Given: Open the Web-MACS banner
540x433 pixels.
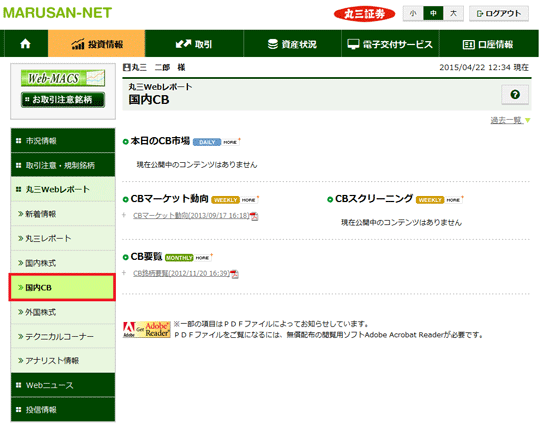Looking at the screenshot, I should [x=63, y=78].
